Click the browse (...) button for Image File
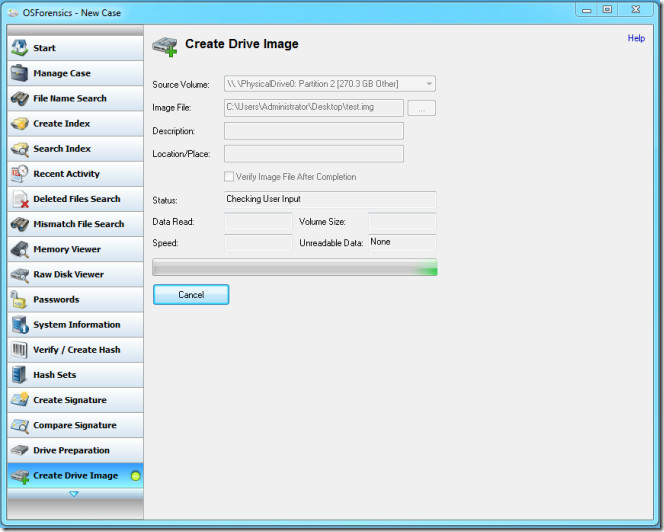 click(x=421, y=108)
